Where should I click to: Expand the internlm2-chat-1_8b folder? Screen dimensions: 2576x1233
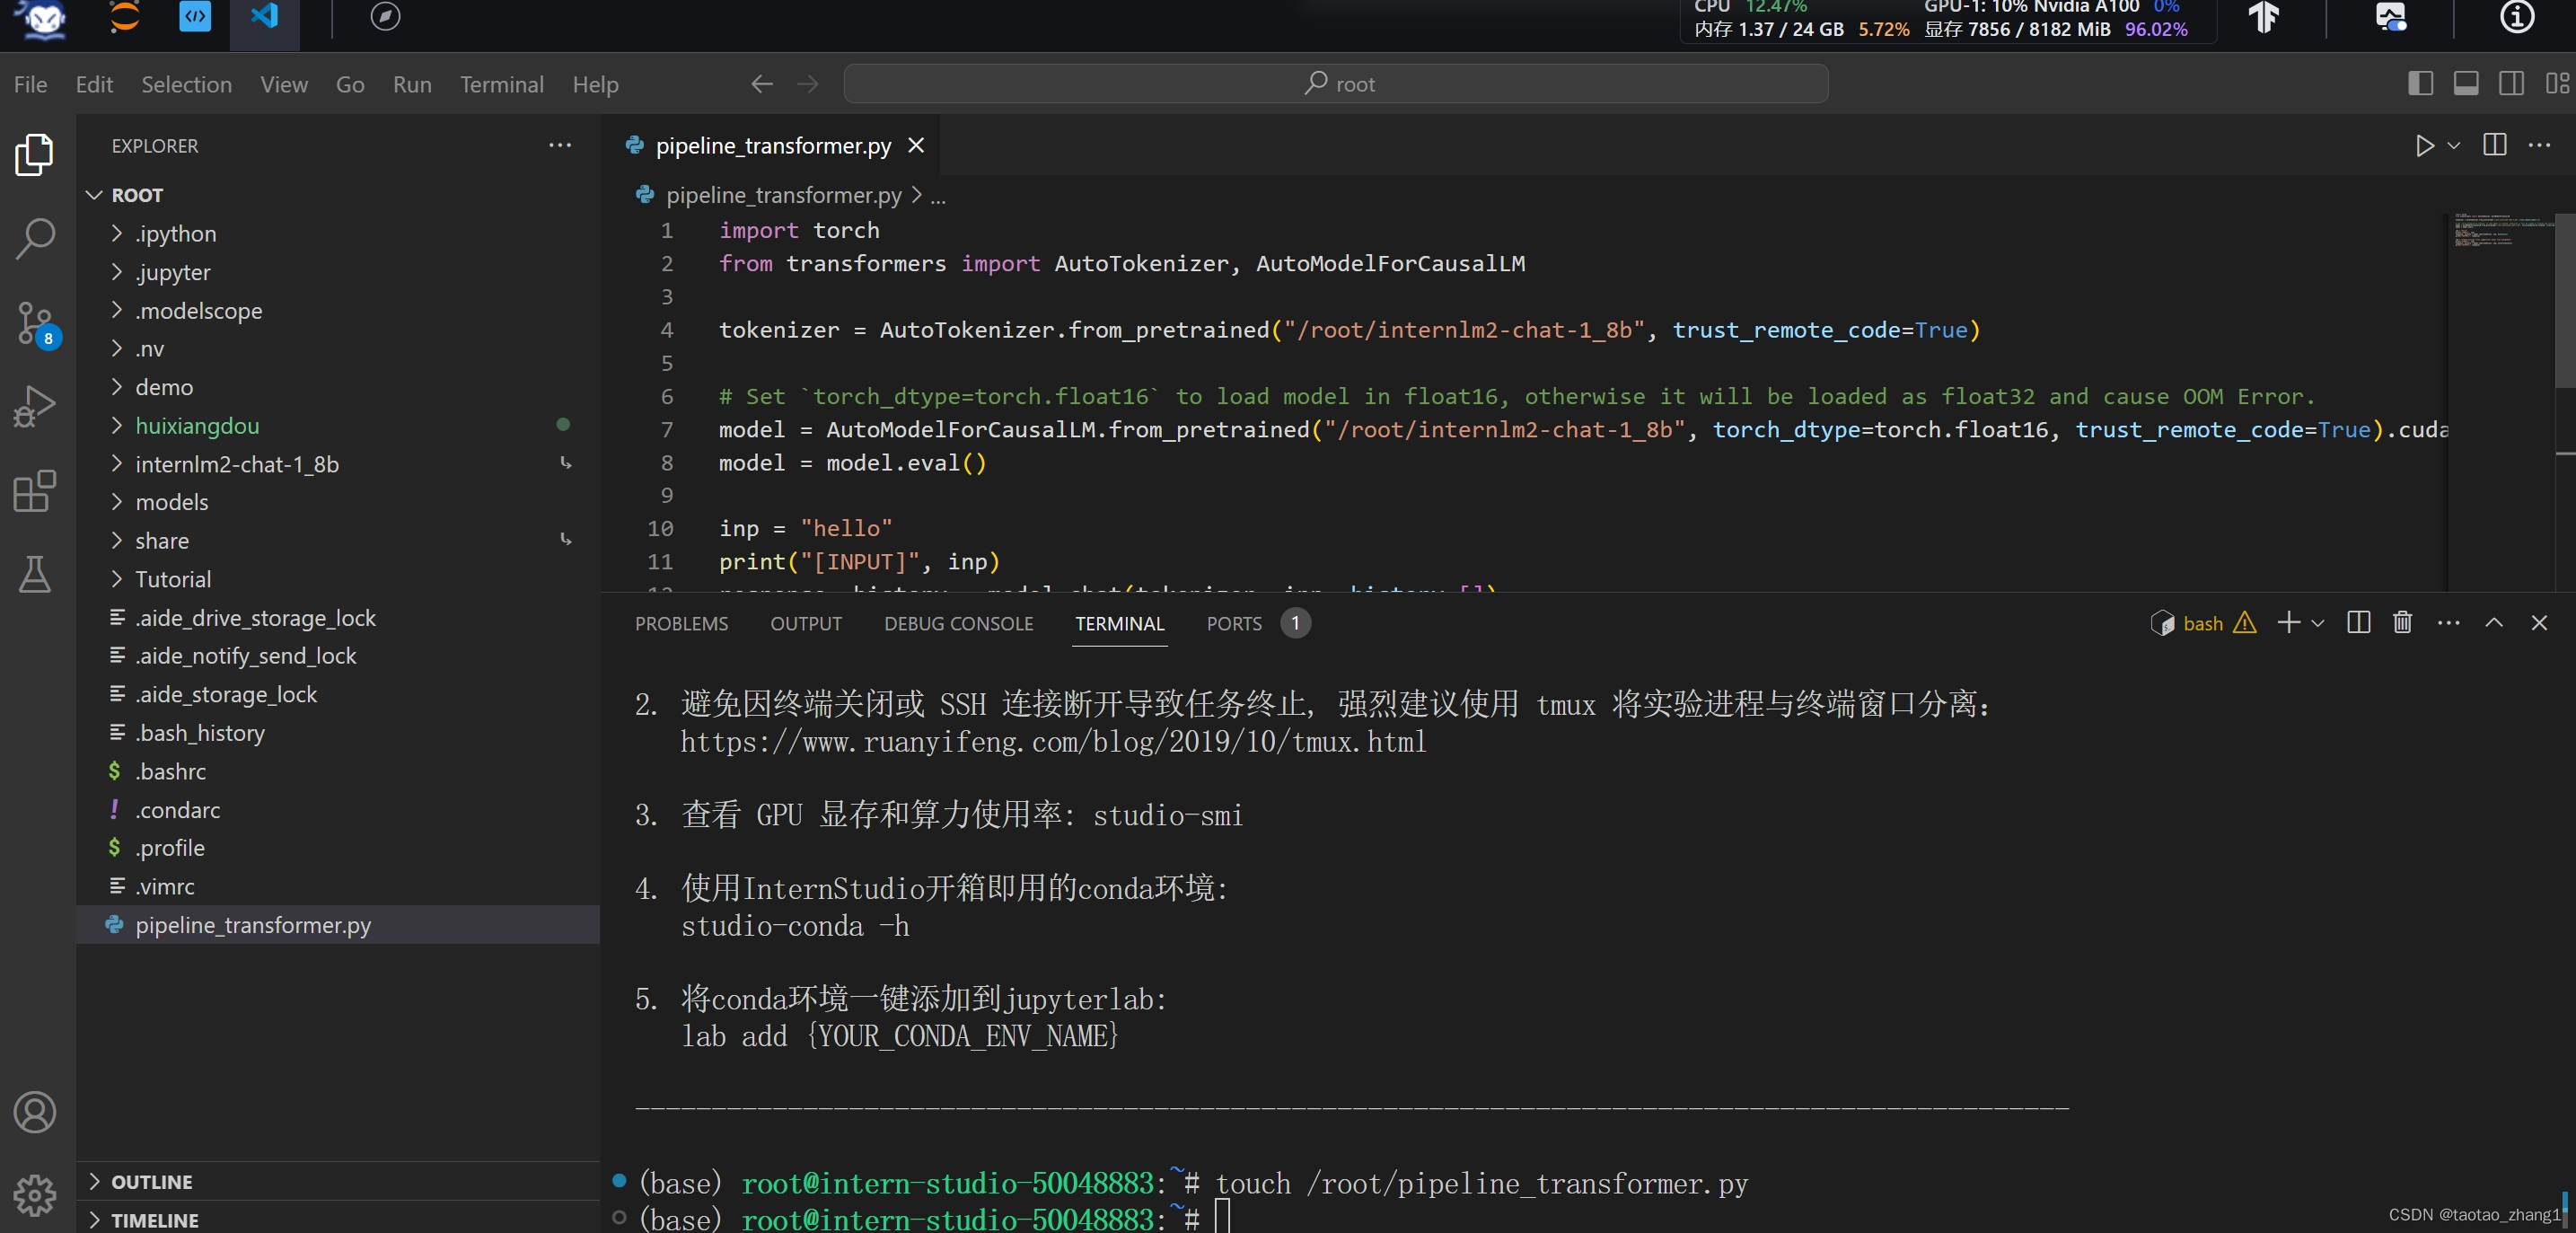point(235,464)
